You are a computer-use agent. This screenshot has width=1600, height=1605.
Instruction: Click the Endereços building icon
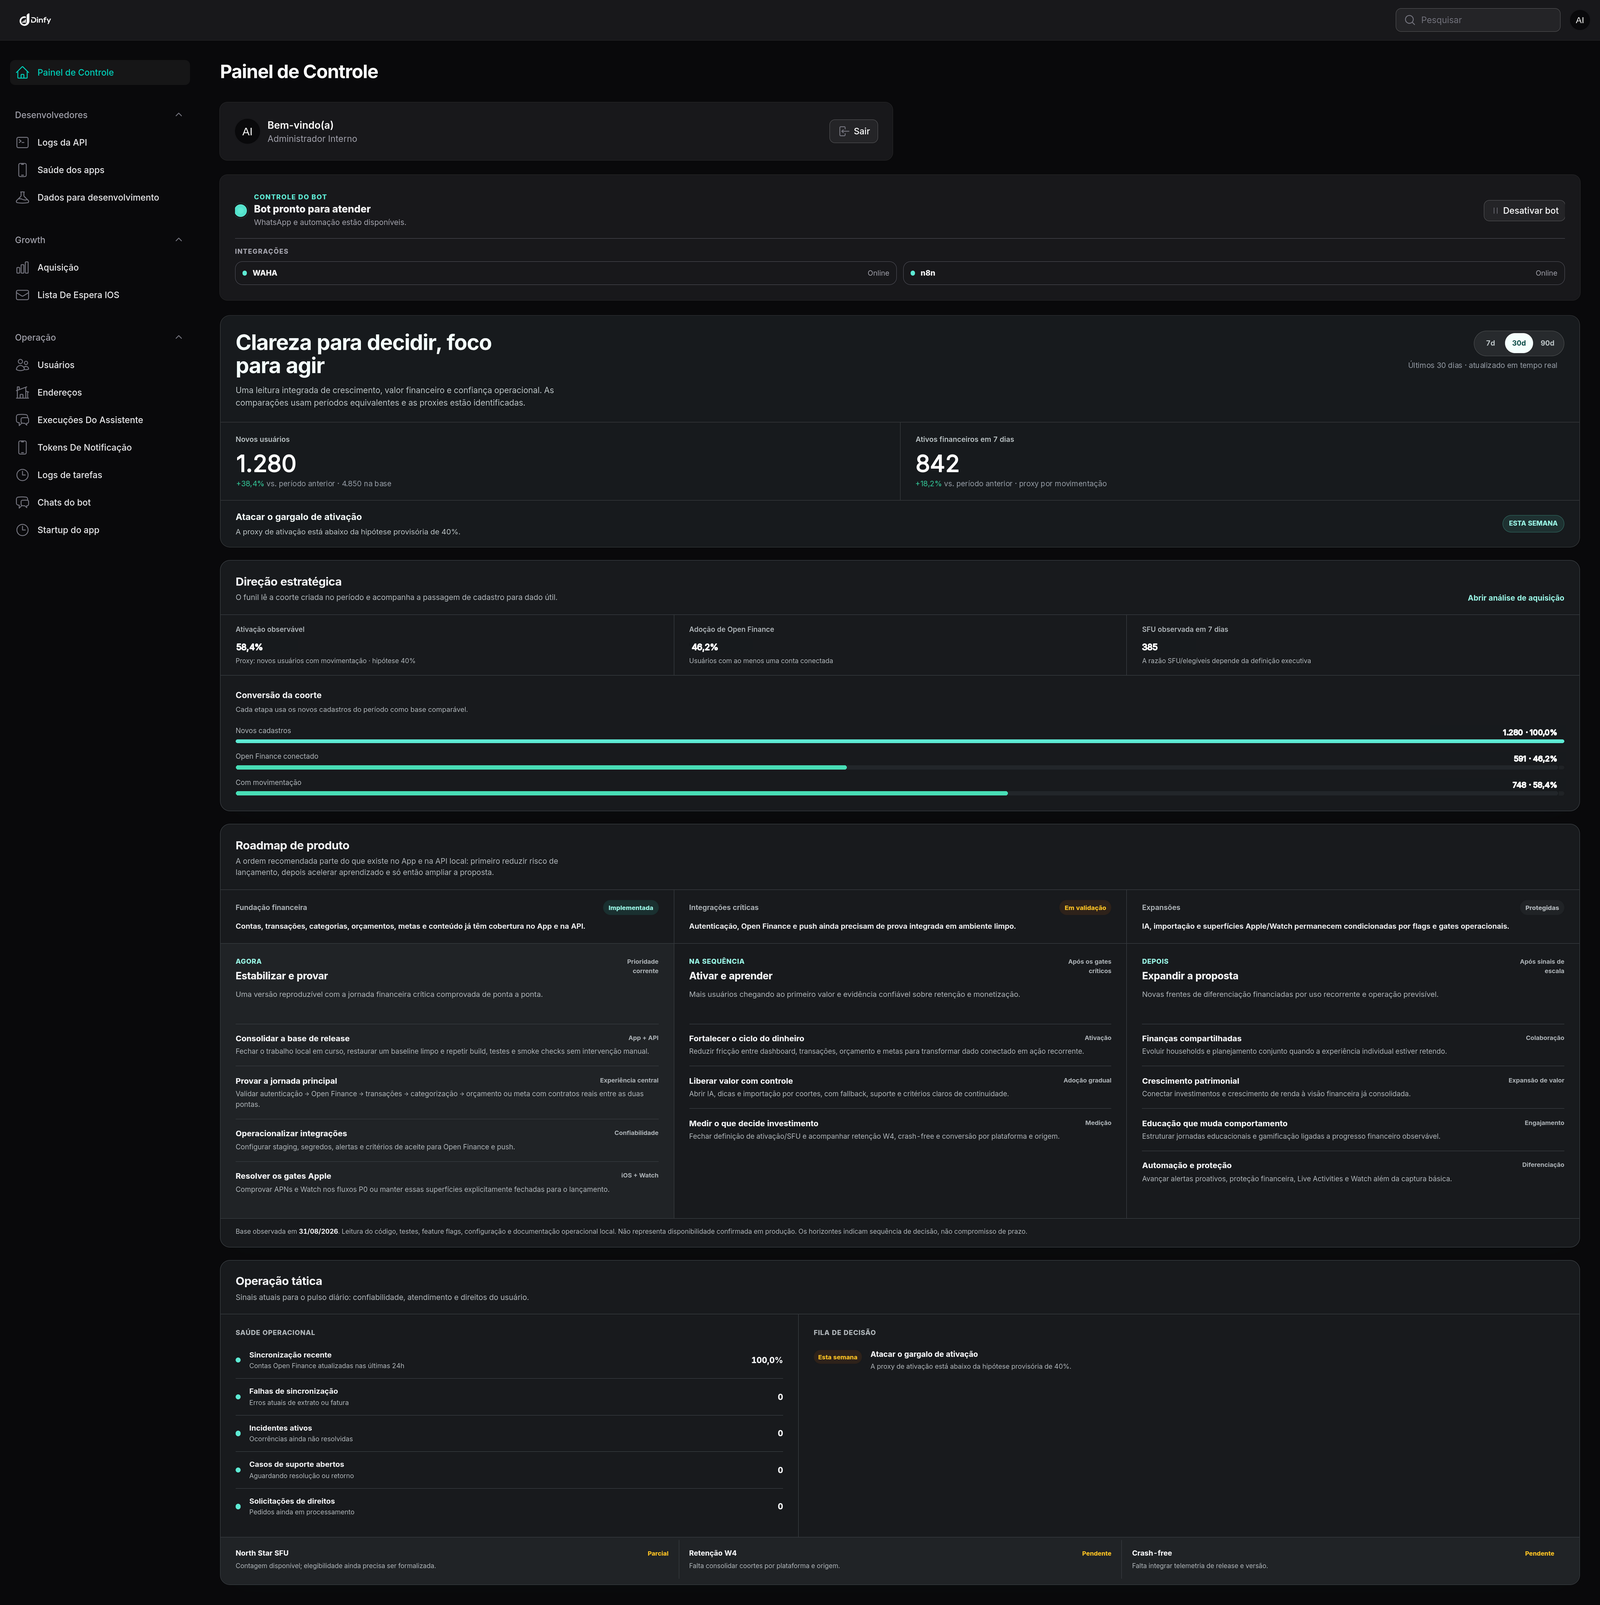(23, 392)
